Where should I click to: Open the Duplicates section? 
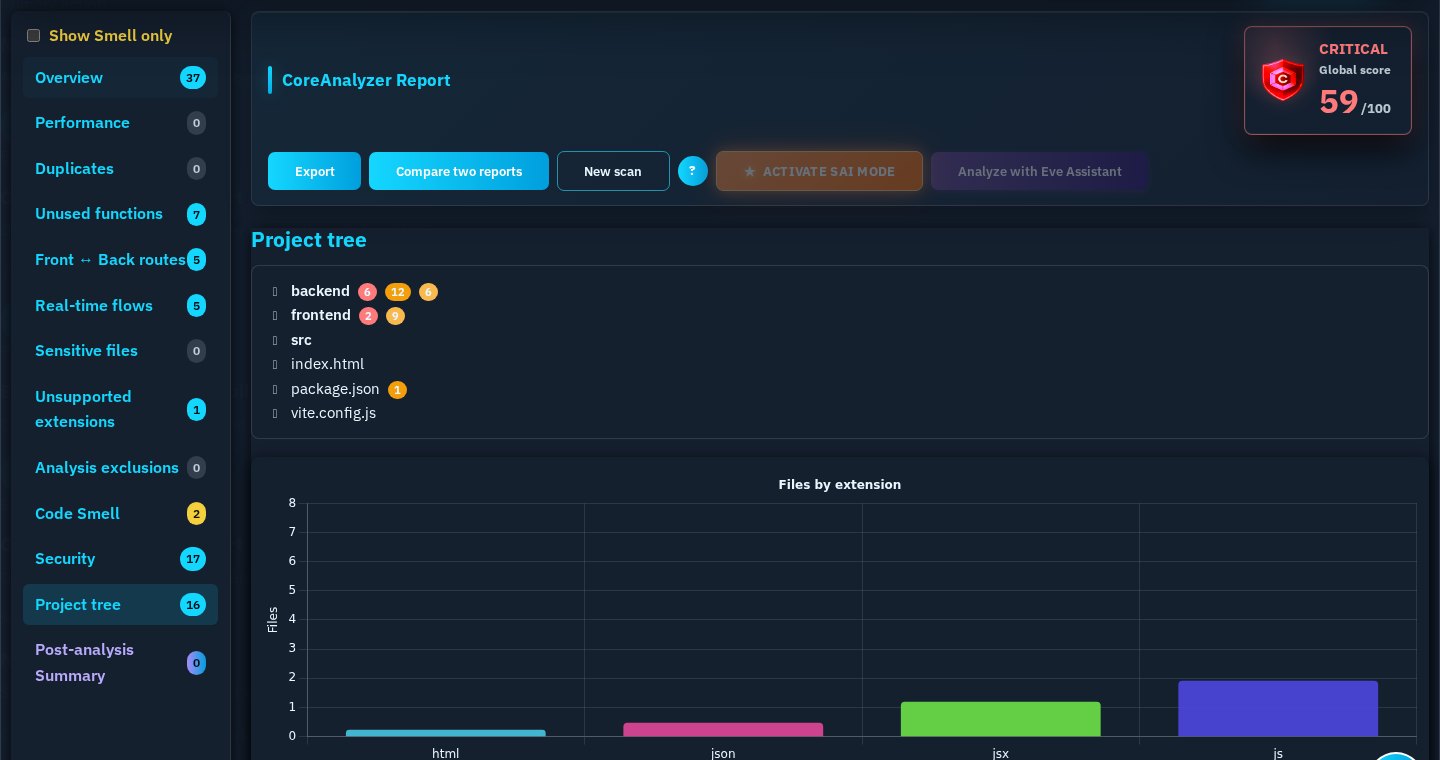tap(120, 169)
